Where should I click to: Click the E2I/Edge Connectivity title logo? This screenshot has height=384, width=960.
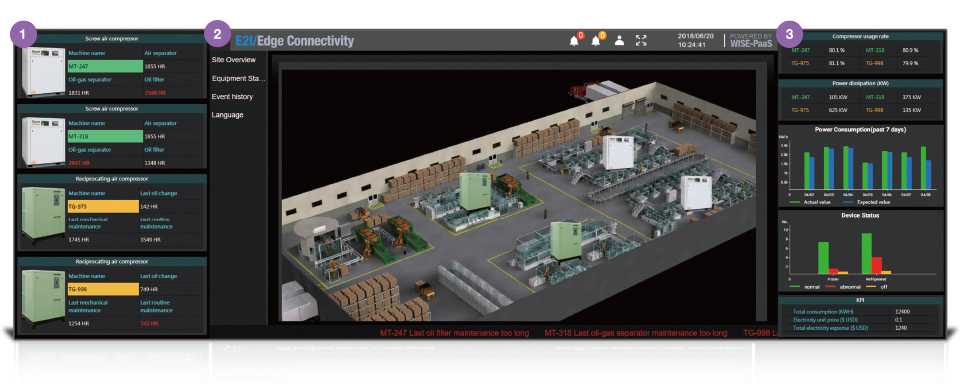294,41
